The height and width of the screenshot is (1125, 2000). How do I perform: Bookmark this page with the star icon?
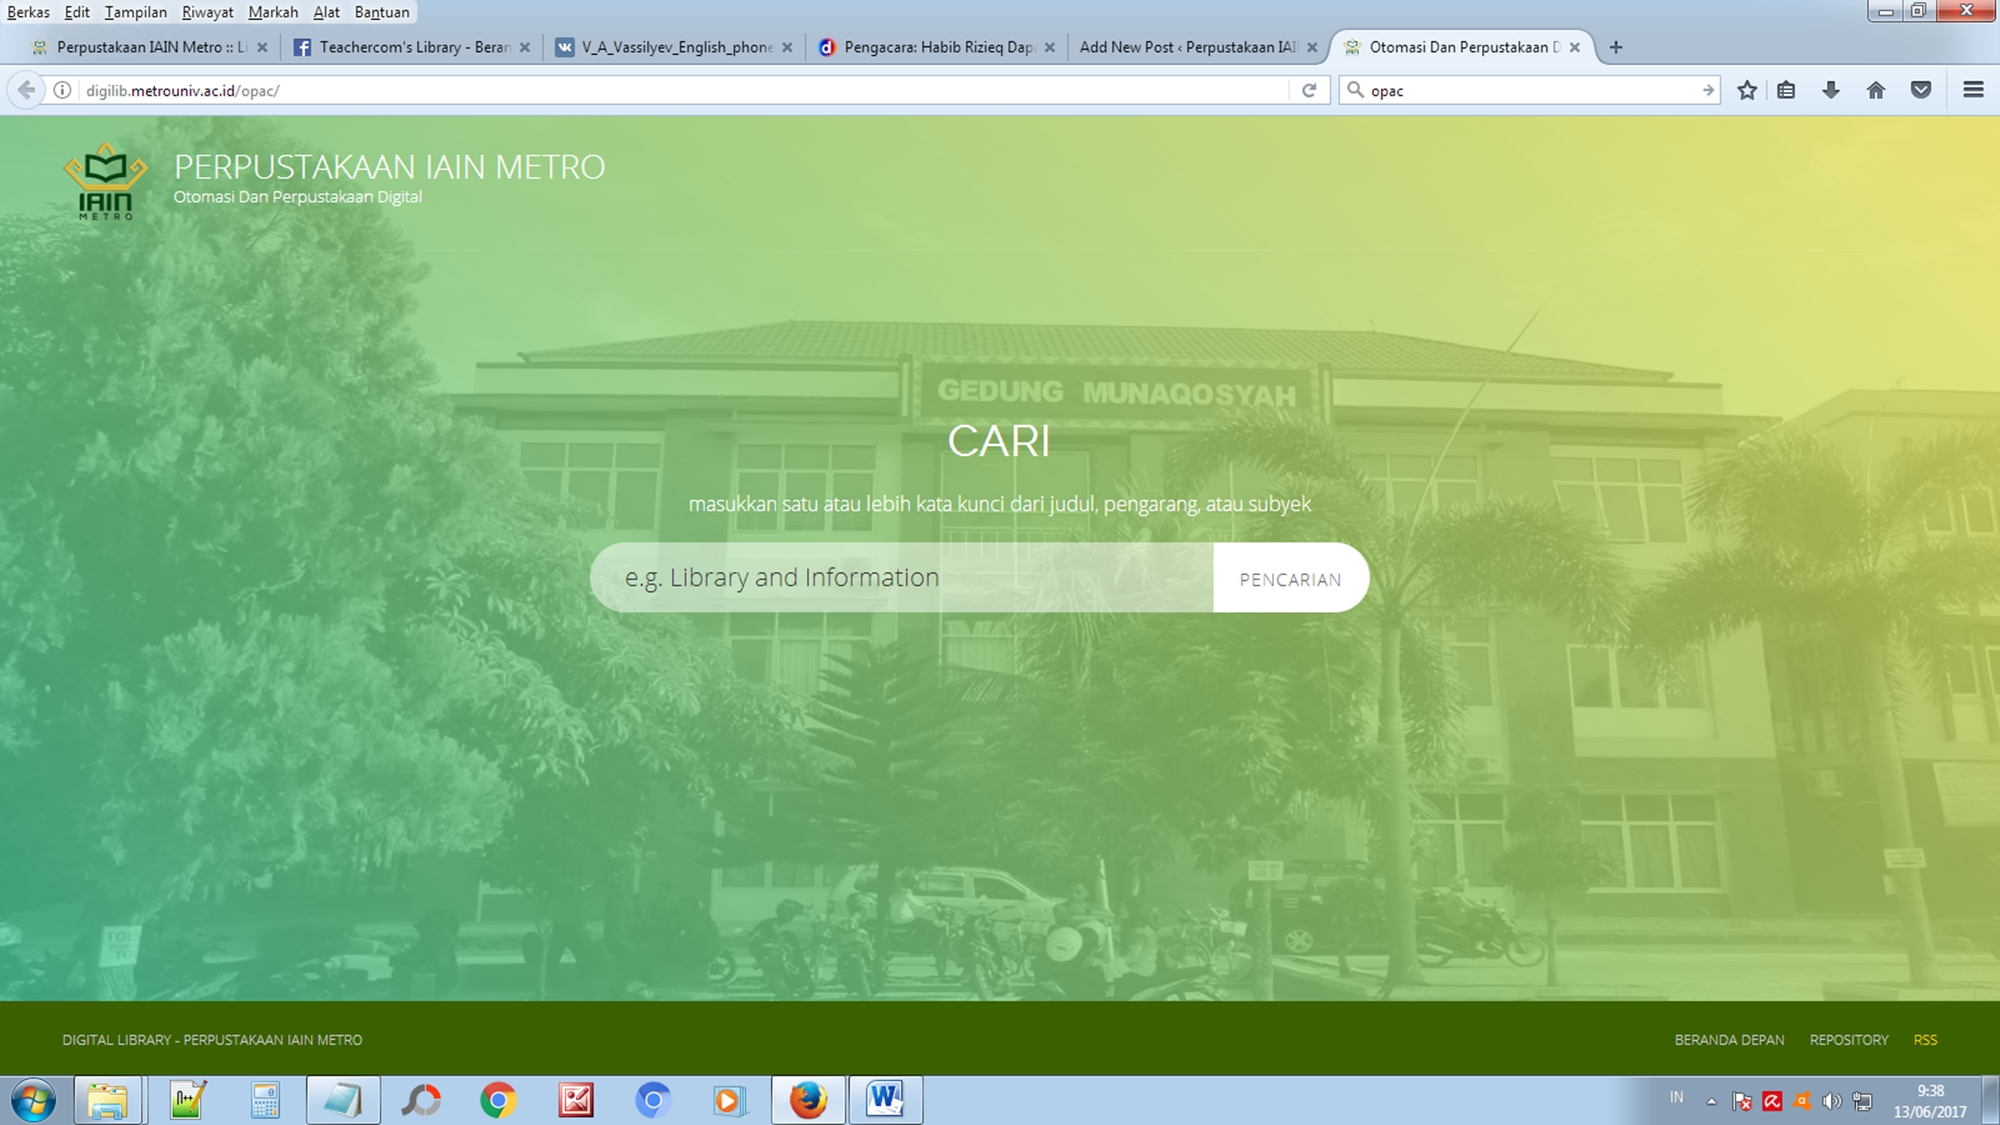coord(1747,90)
